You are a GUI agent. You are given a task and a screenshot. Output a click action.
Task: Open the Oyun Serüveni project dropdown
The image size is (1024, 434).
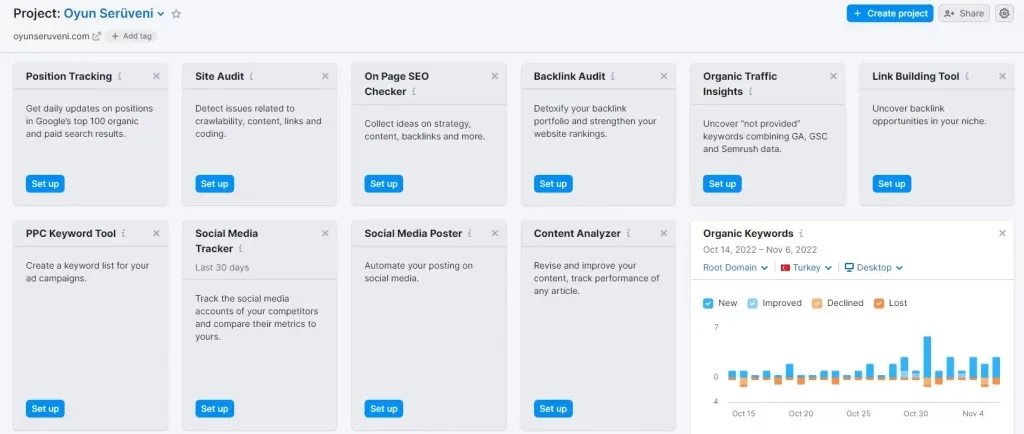click(x=114, y=14)
